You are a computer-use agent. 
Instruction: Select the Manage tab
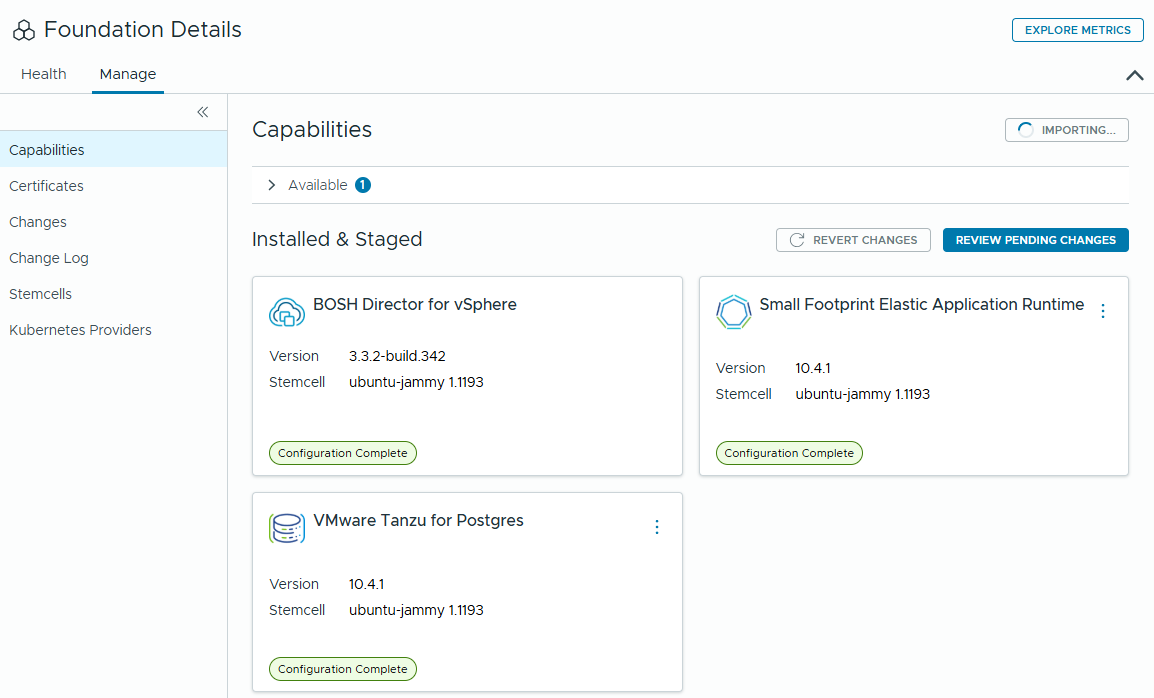click(x=128, y=74)
